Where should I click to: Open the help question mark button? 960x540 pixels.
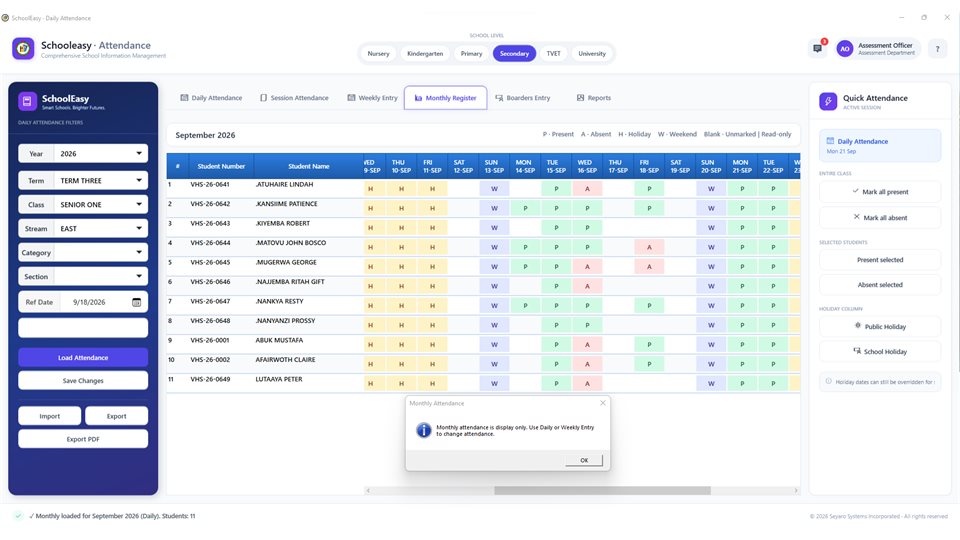937,49
